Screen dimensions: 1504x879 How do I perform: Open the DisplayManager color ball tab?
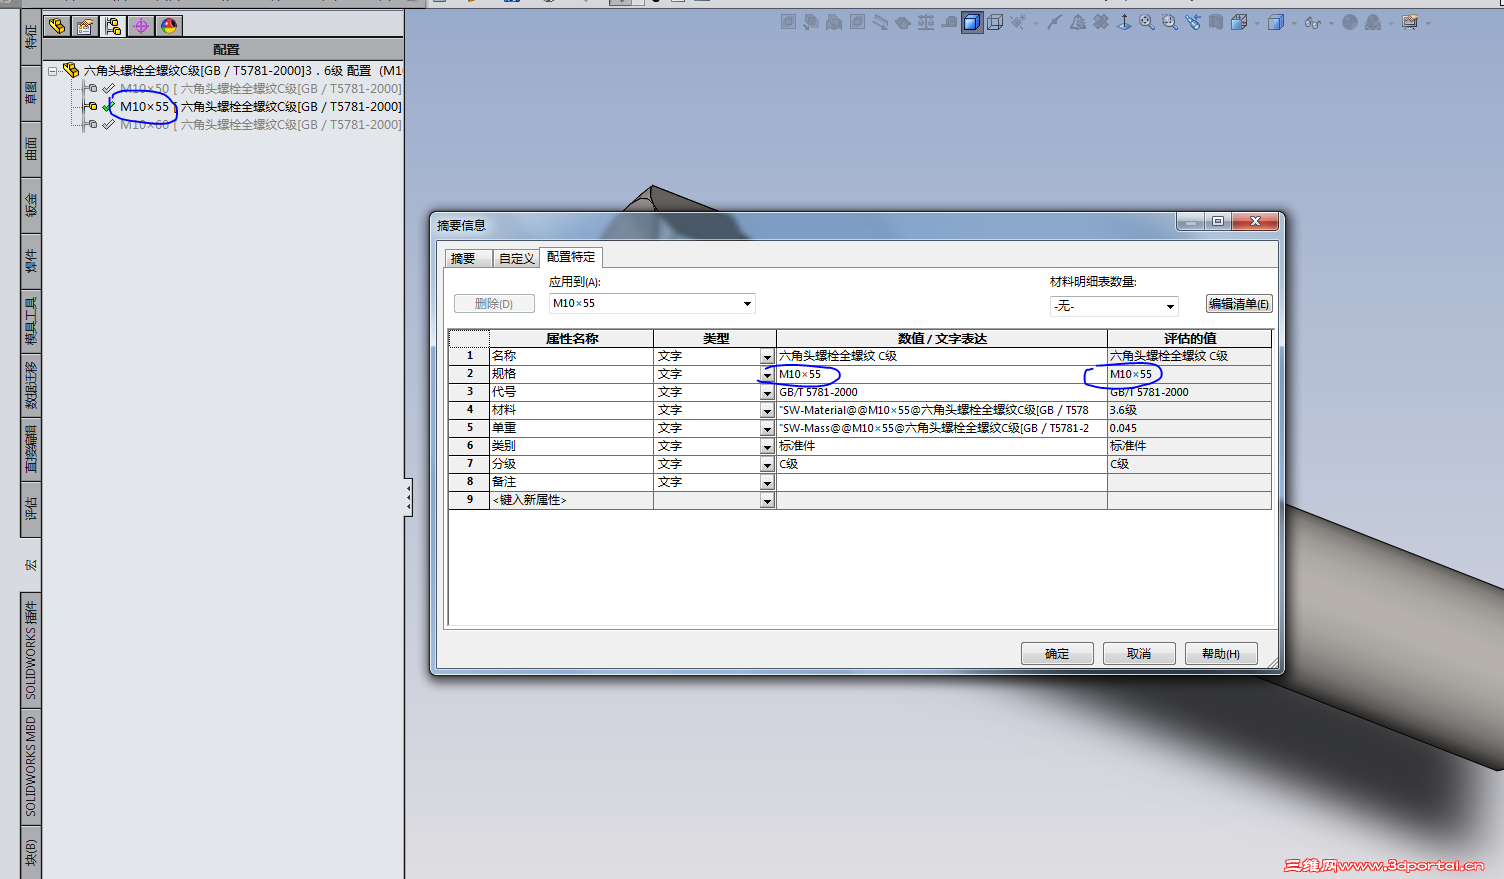tap(169, 26)
